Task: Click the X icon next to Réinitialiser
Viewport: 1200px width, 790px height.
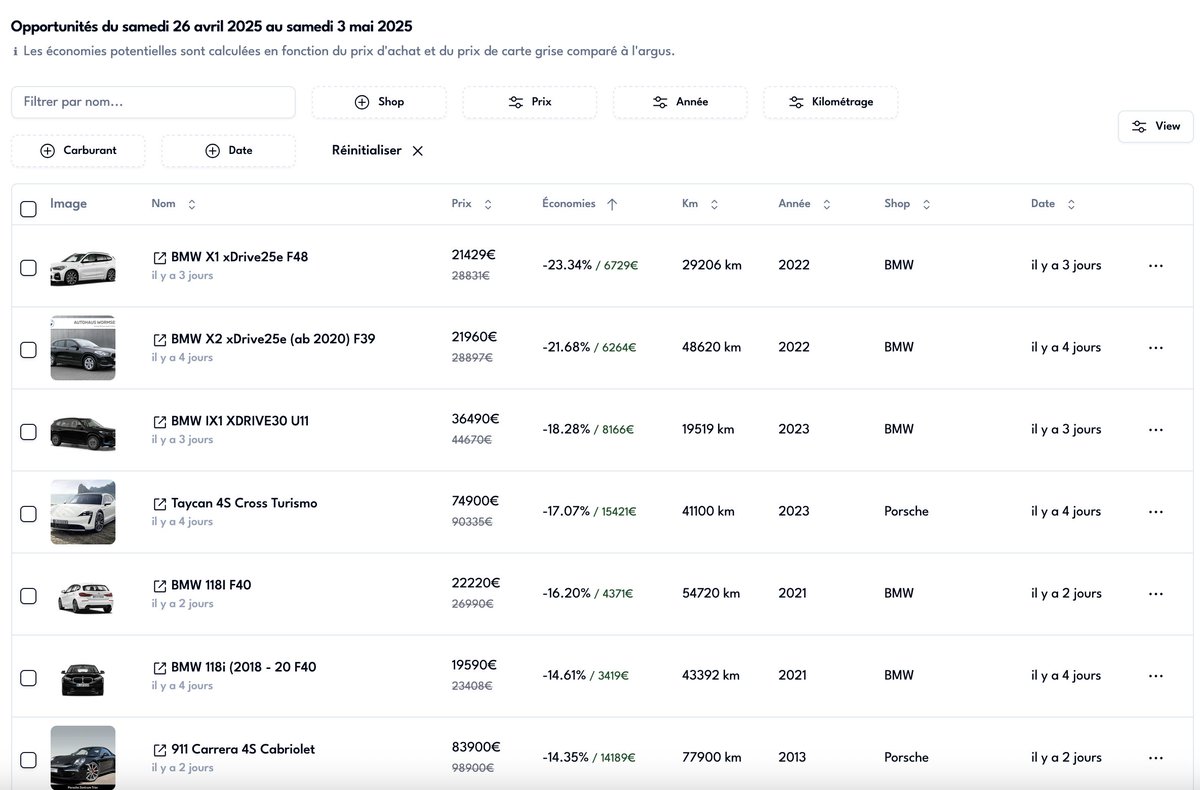Action: coord(418,151)
